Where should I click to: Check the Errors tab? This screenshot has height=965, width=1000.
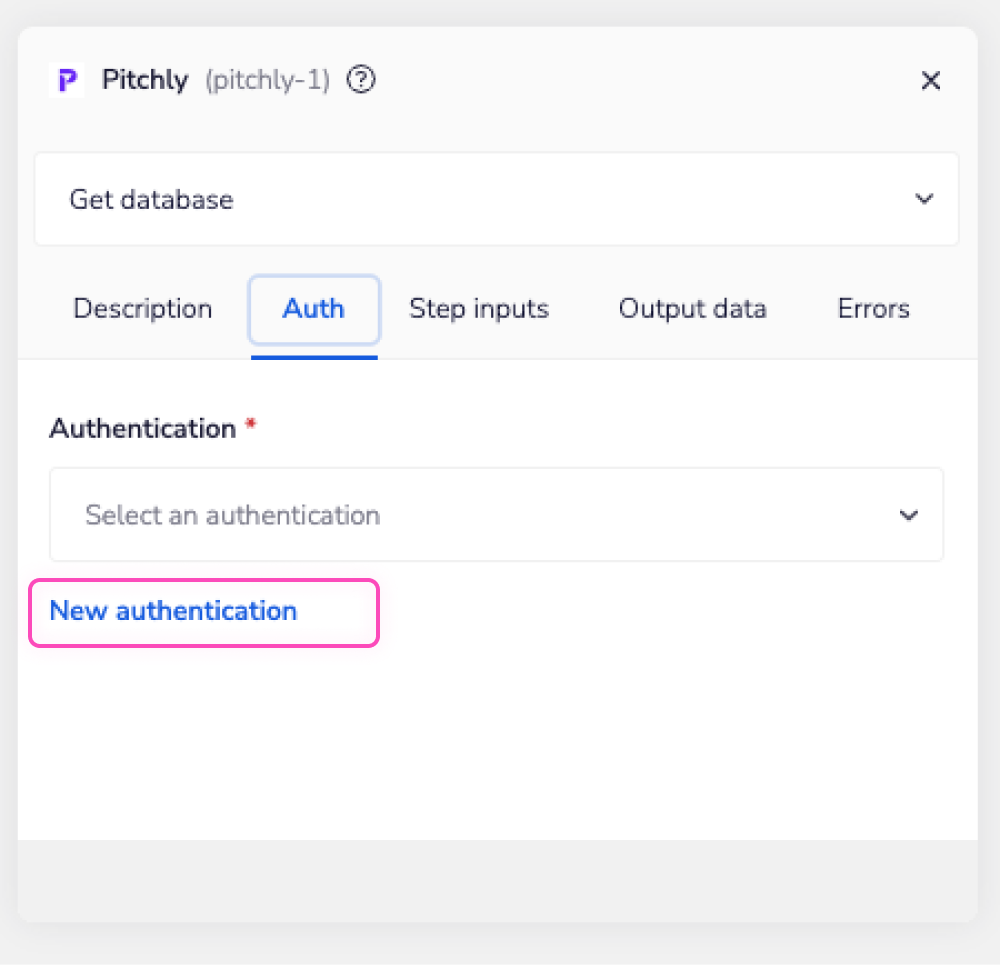tap(873, 309)
